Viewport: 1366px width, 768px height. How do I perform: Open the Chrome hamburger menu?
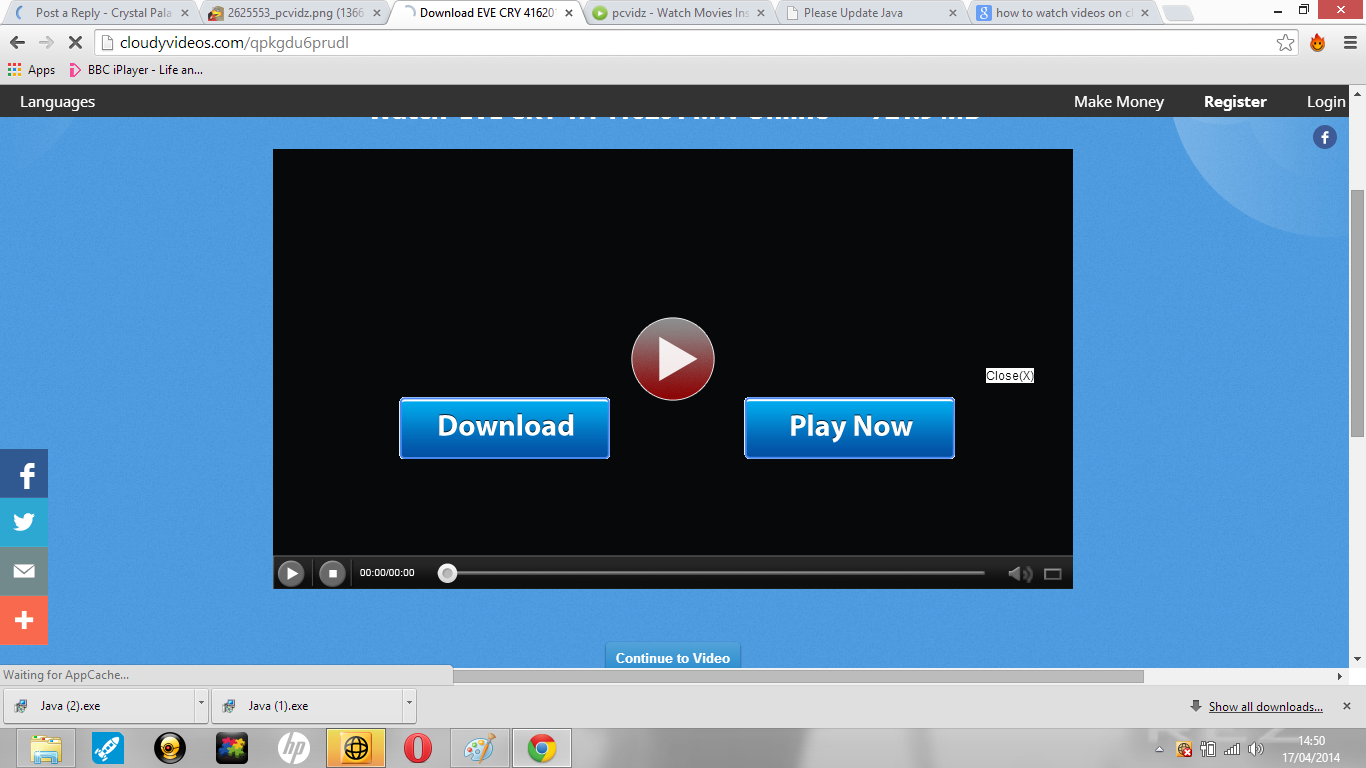point(1347,43)
